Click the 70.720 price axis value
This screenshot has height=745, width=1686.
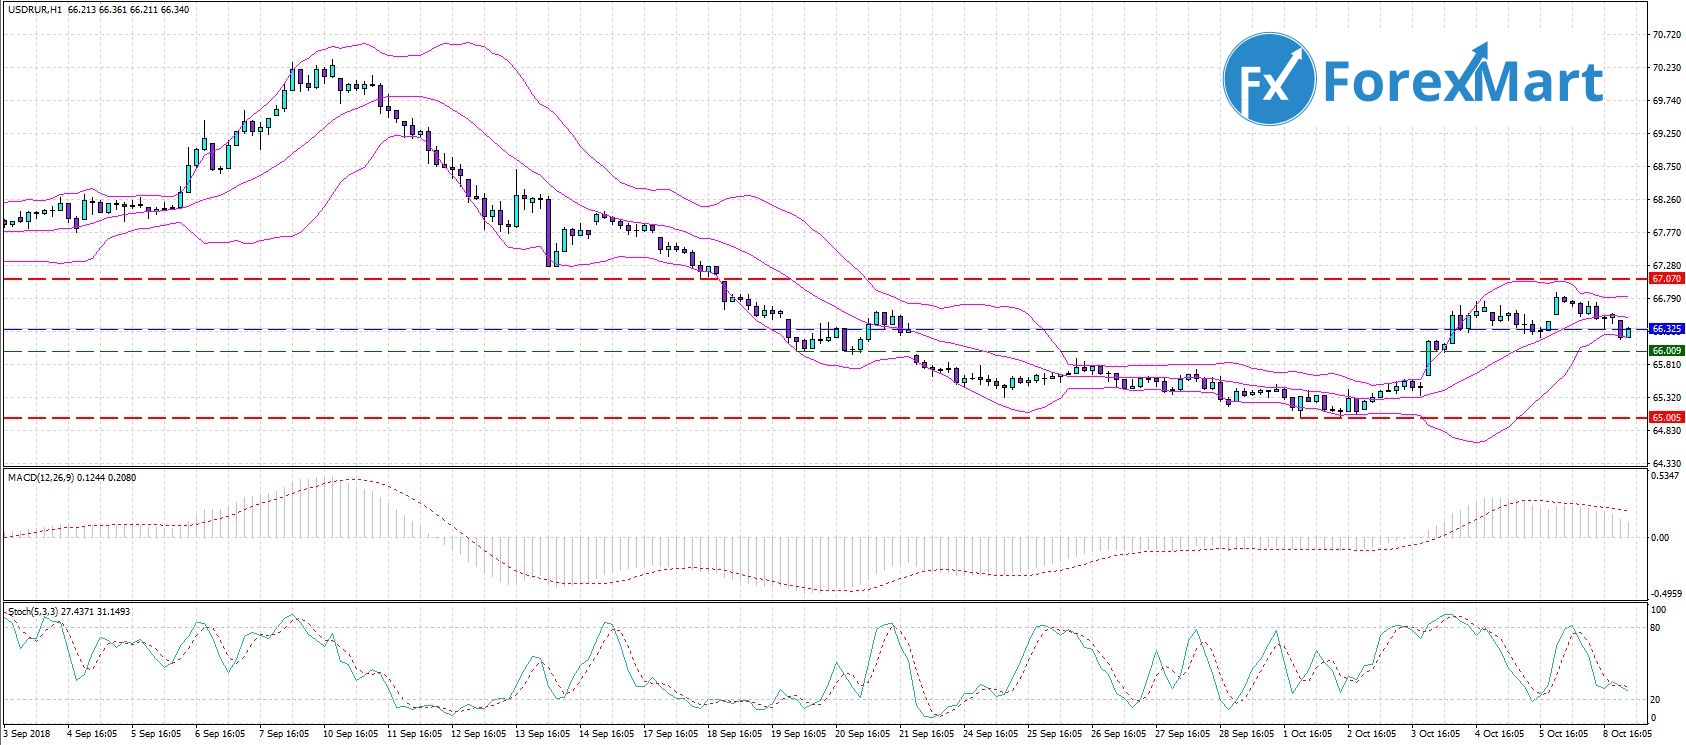click(x=1666, y=35)
